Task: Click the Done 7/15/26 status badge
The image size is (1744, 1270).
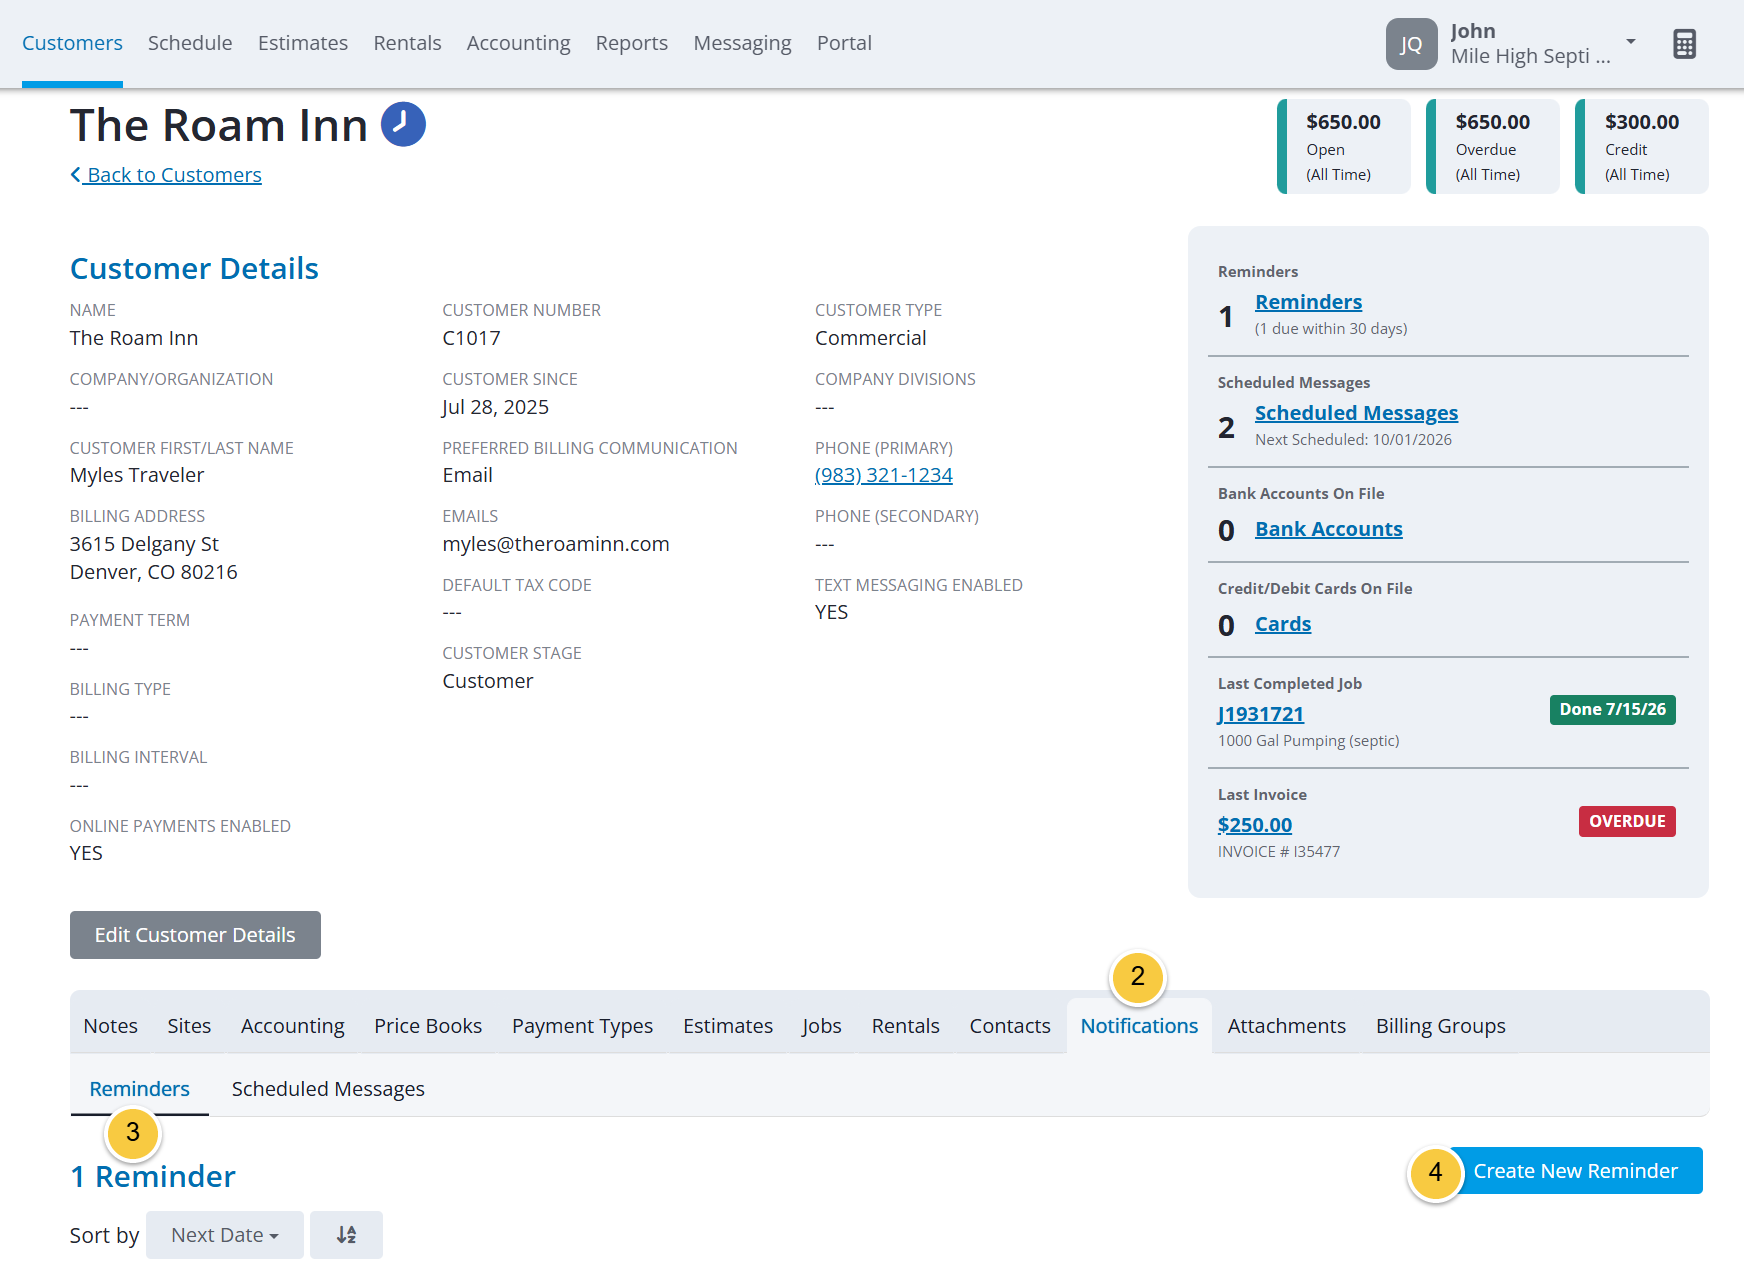Action: [1612, 710]
